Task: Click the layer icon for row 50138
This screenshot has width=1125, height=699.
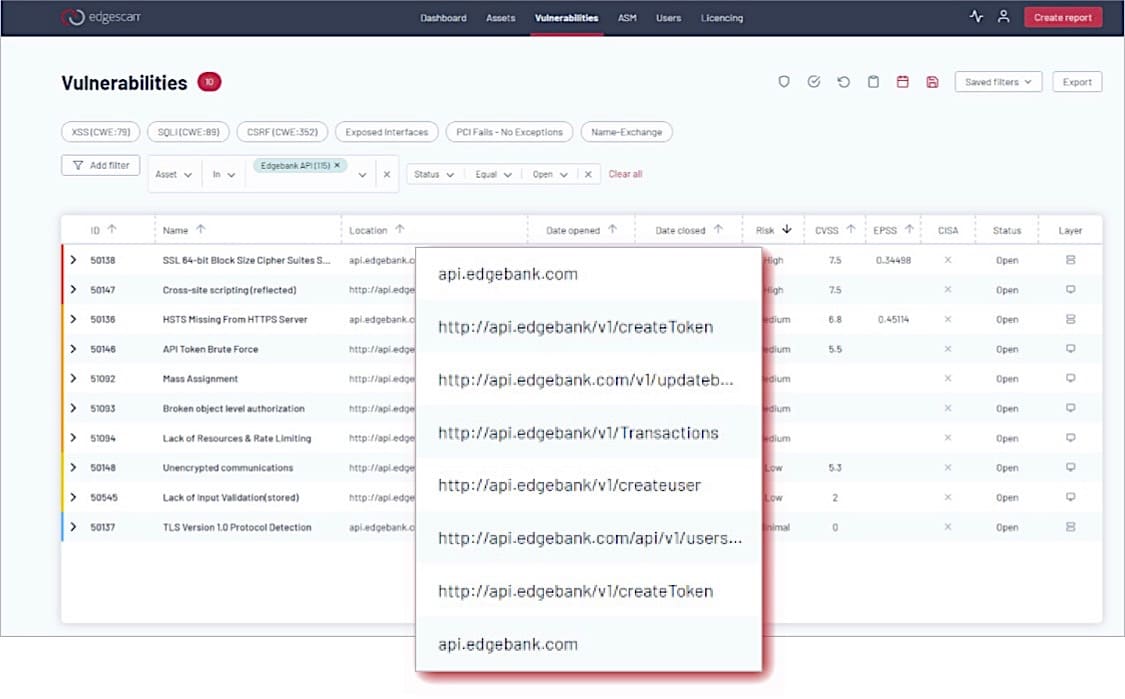Action: click(1070, 260)
